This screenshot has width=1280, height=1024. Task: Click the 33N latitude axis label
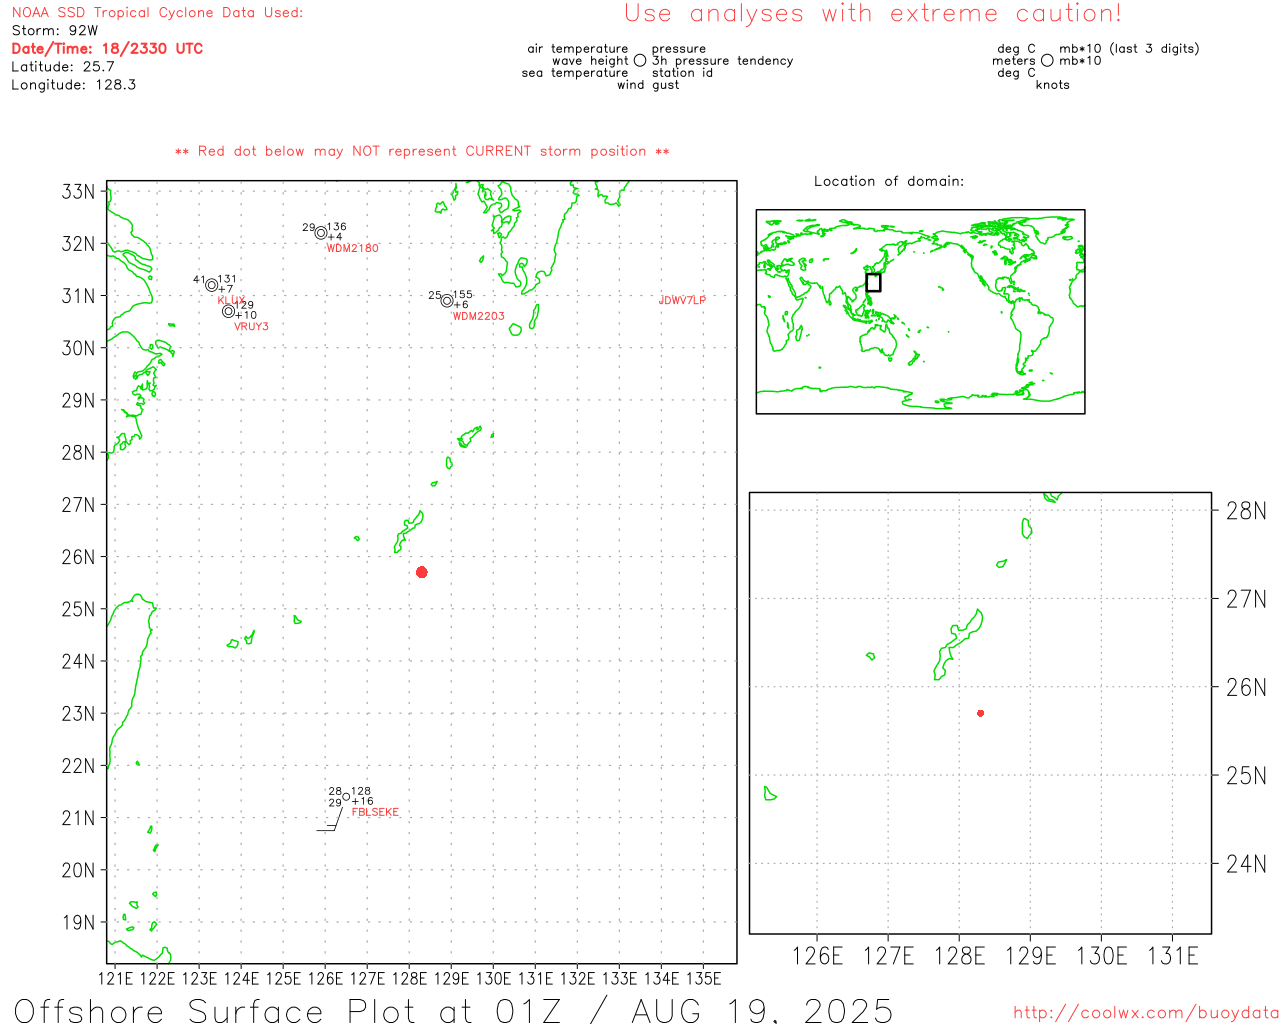tap(79, 191)
